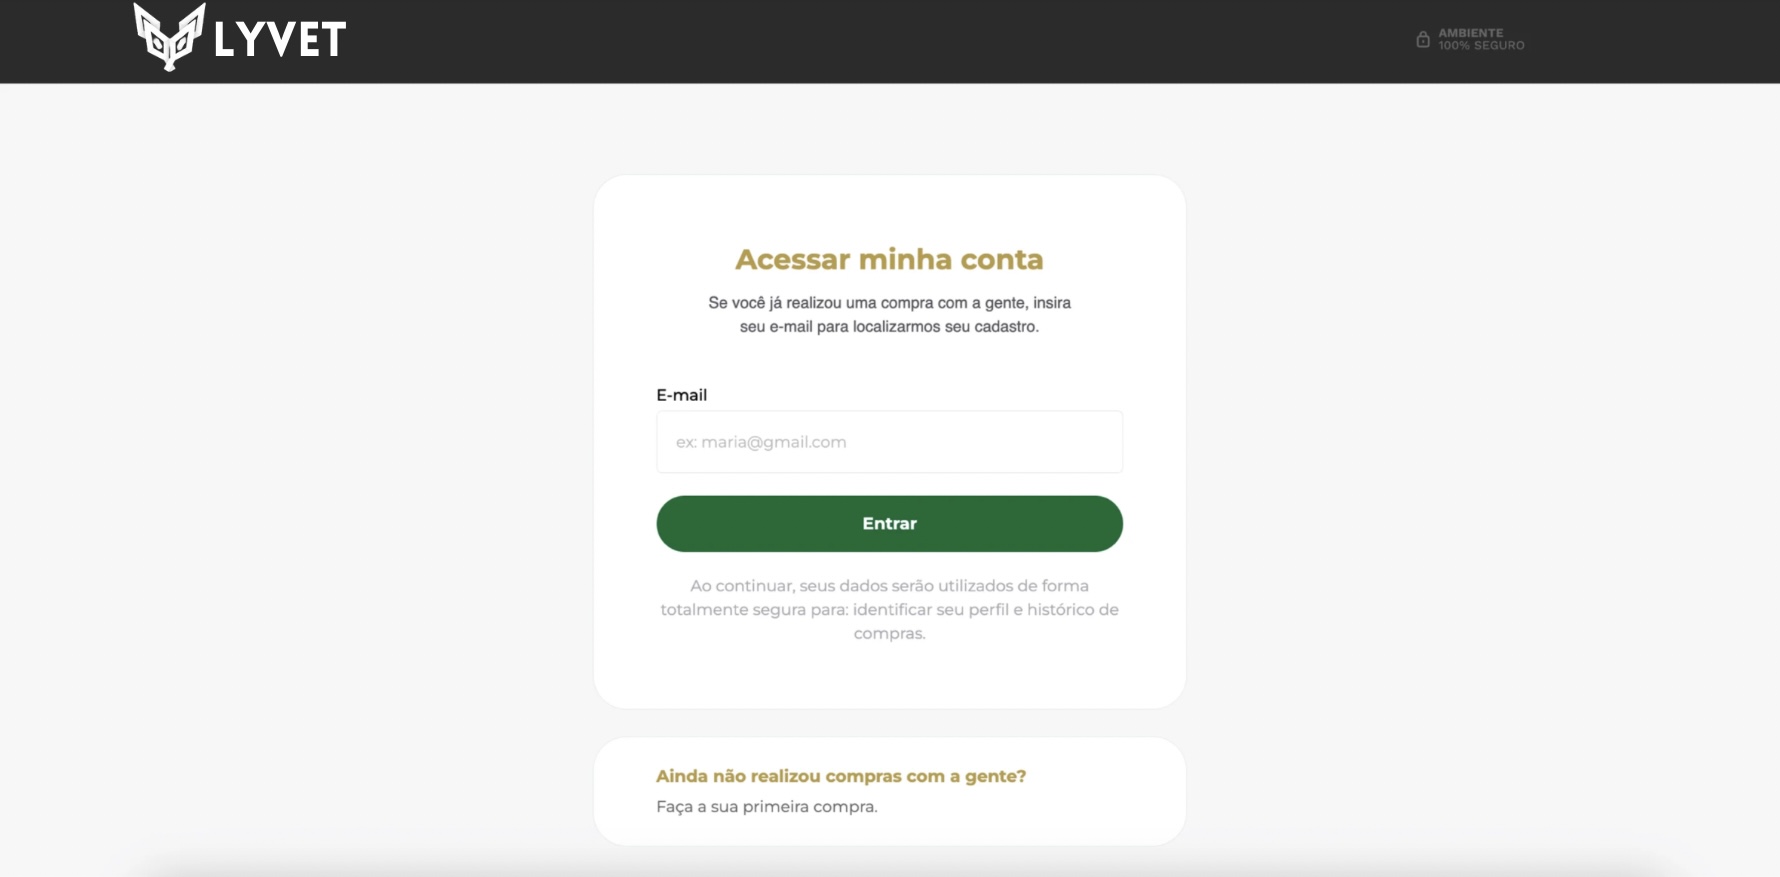The image size is (1780, 877).
Task: Click the padlock security icon
Action: pyautogui.click(x=1423, y=39)
